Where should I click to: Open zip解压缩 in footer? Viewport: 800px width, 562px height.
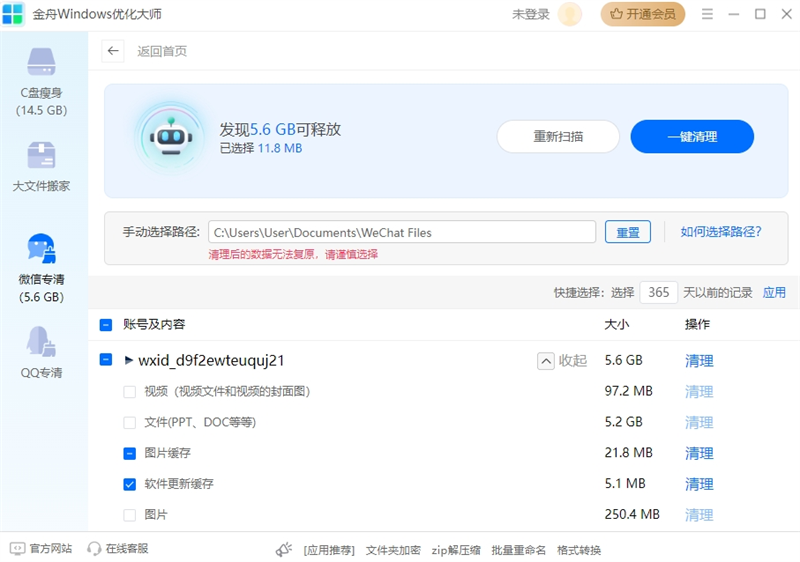[x=456, y=550]
